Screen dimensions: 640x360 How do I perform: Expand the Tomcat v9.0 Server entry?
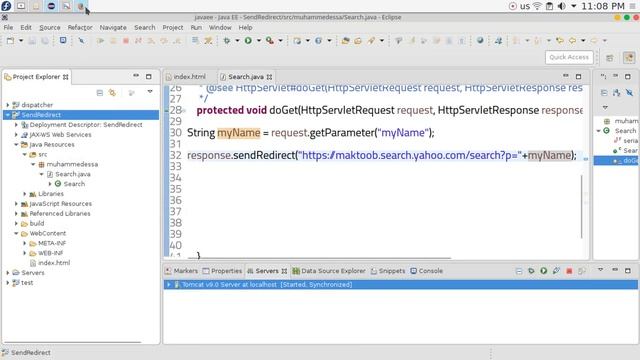coord(169,284)
